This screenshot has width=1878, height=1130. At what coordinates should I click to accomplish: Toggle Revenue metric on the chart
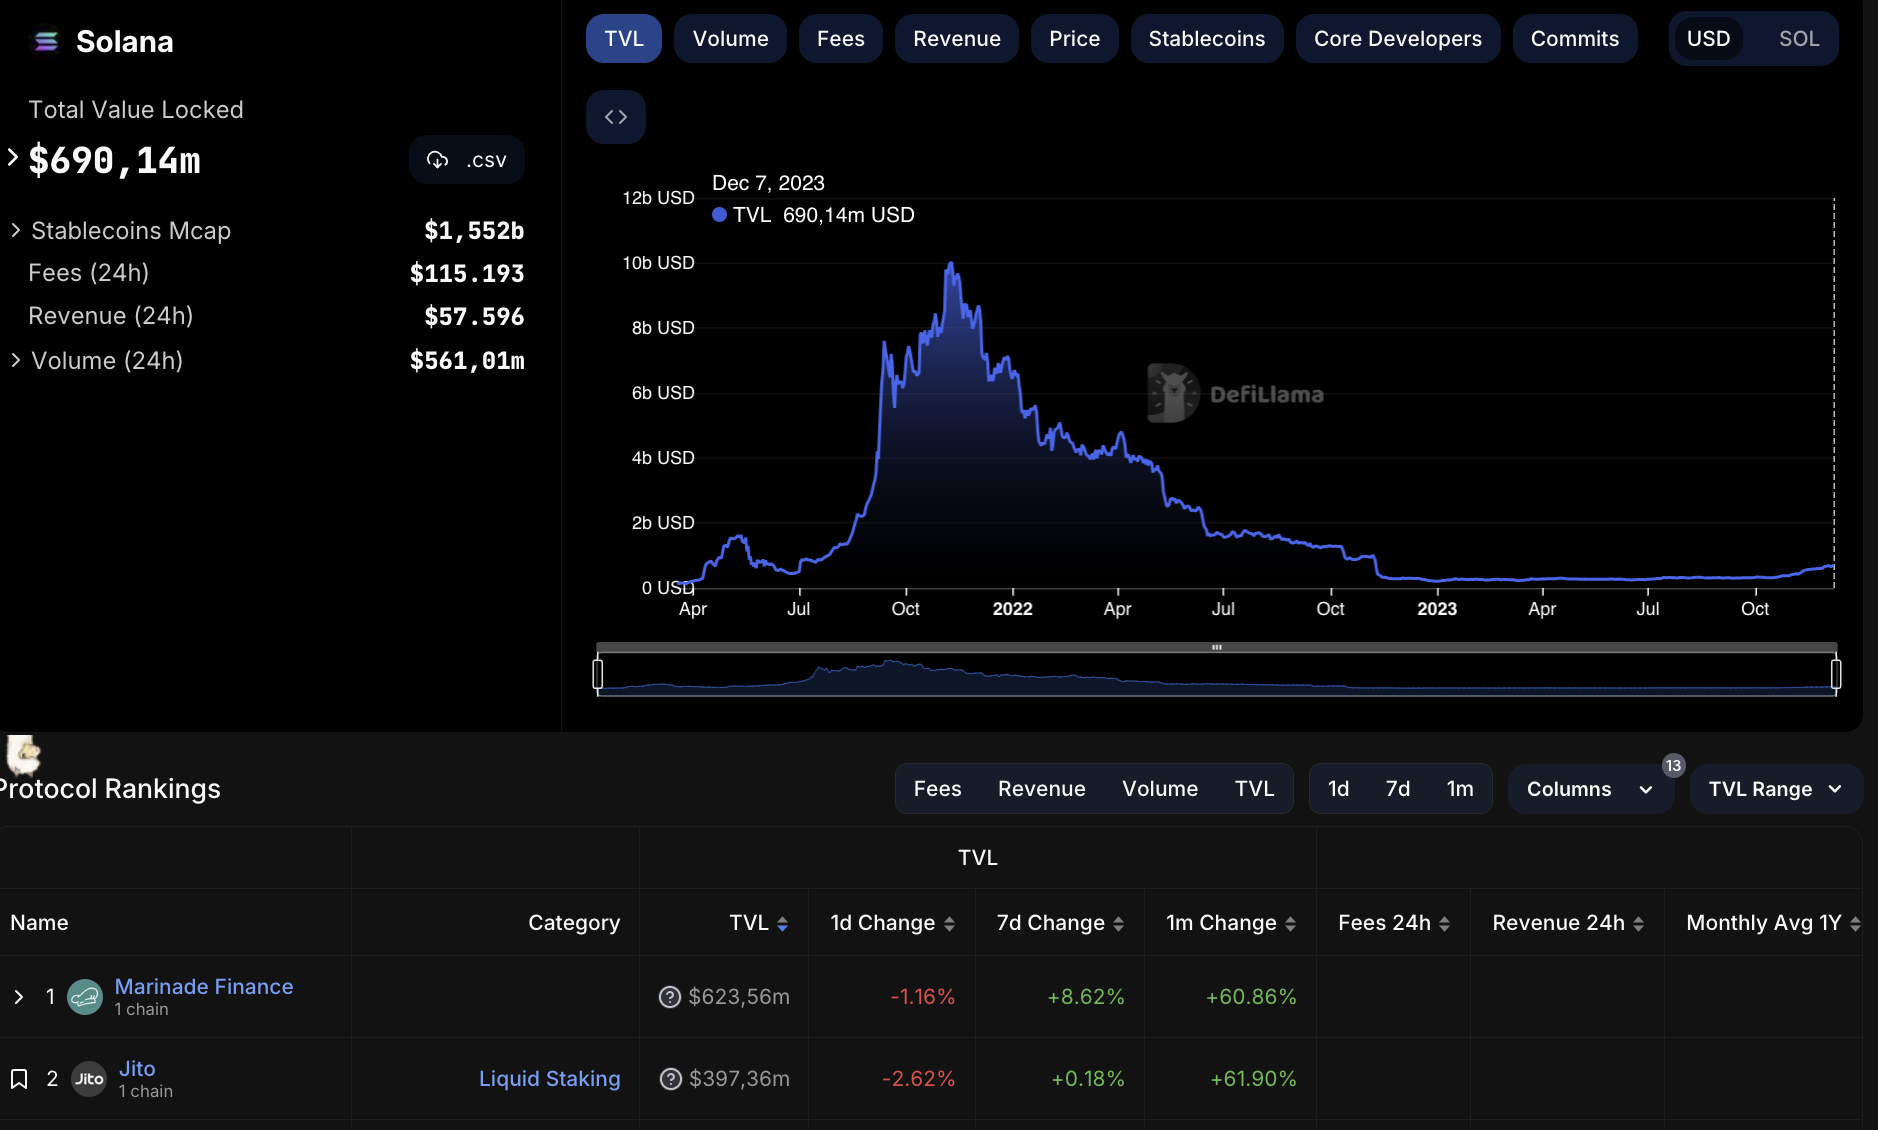(x=957, y=39)
